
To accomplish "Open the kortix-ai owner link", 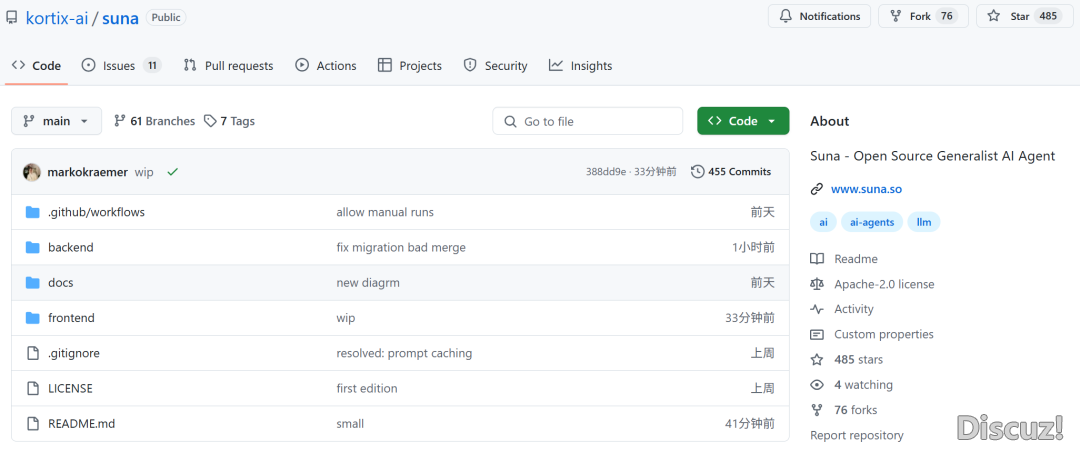I will (x=57, y=18).
